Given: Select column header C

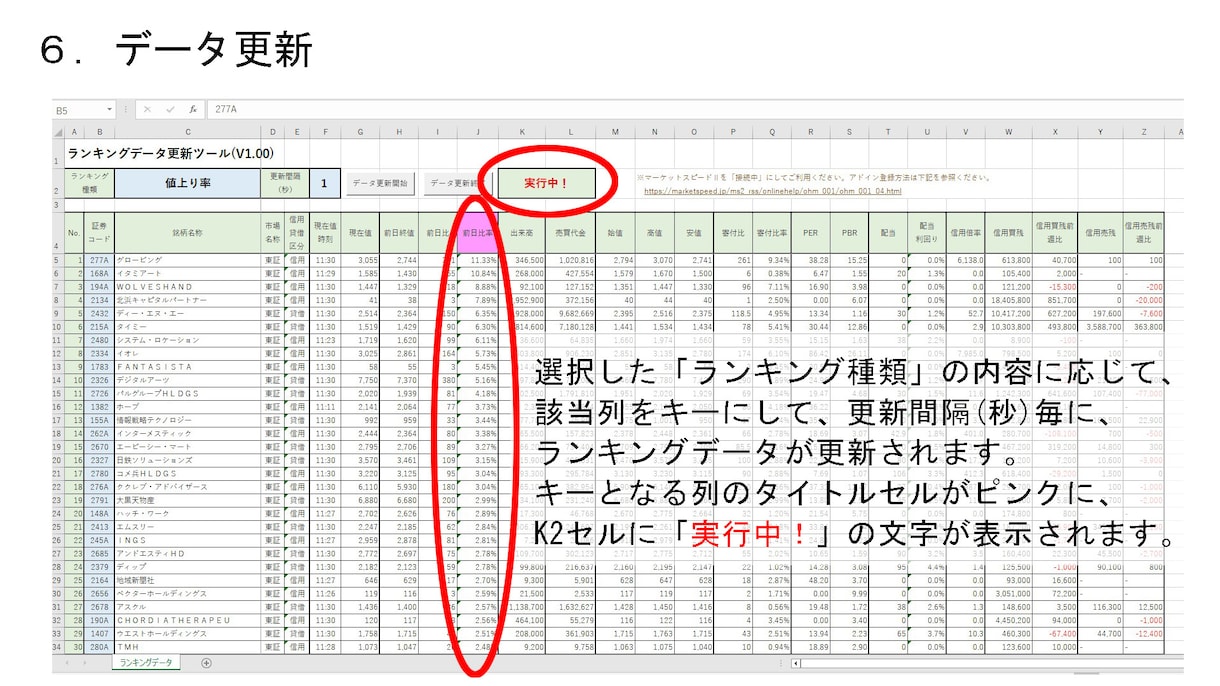Looking at the screenshot, I should pyautogui.click(x=188, y=132).
